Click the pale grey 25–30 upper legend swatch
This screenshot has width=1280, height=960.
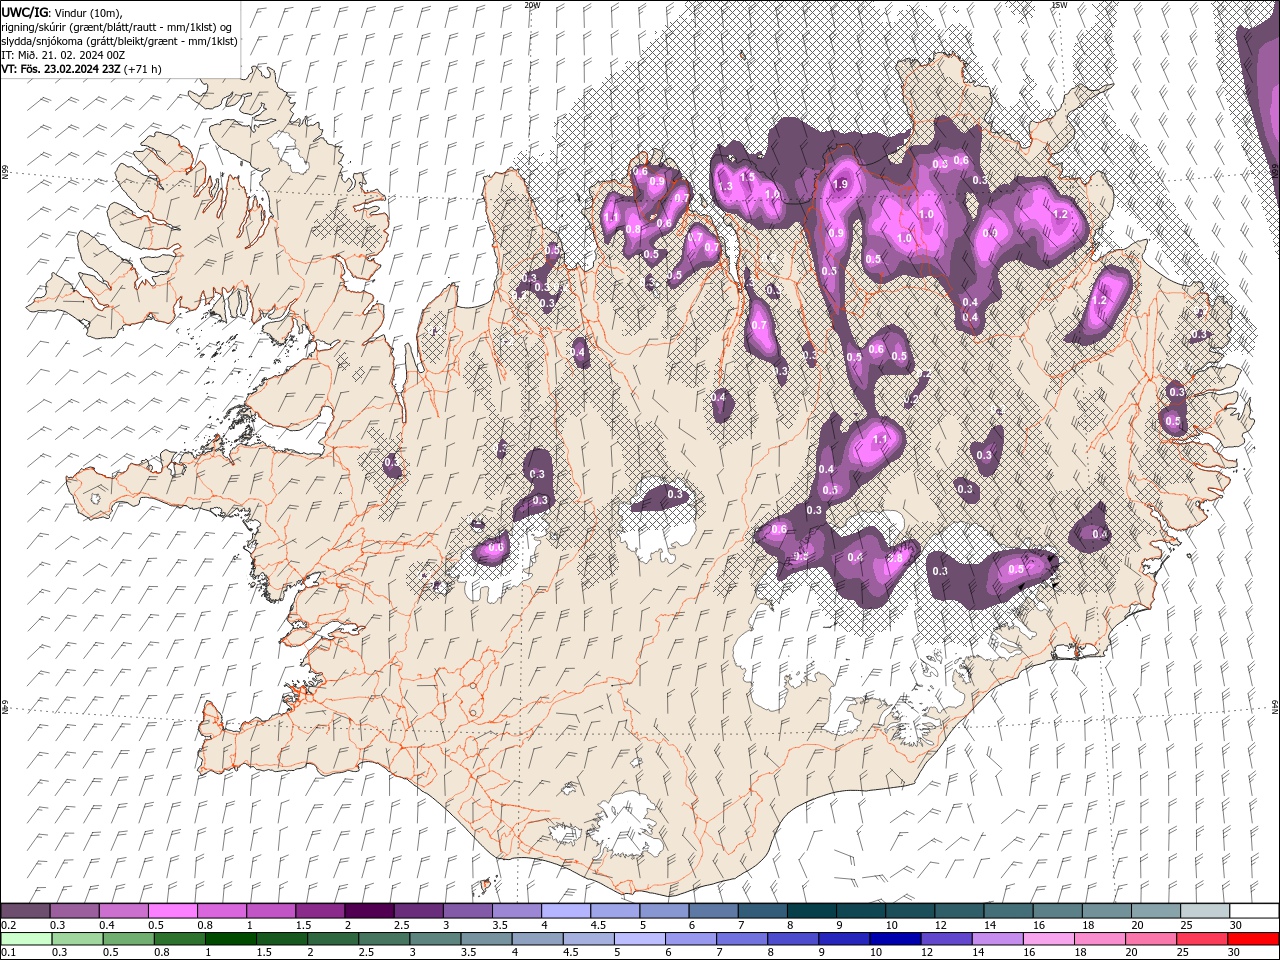(1204, 911)
